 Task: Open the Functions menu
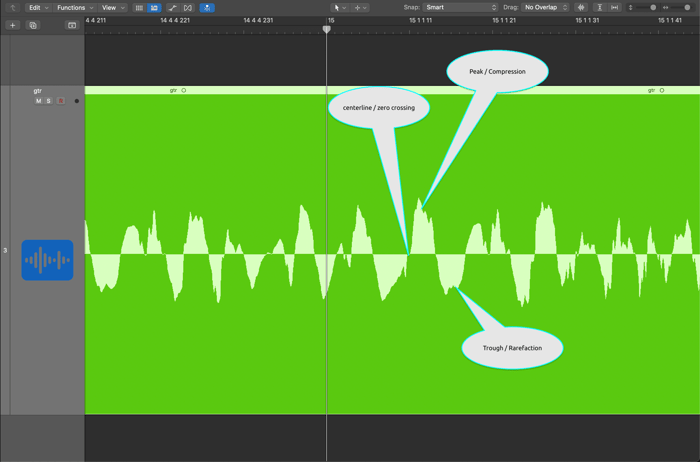(x=75, y=8)
